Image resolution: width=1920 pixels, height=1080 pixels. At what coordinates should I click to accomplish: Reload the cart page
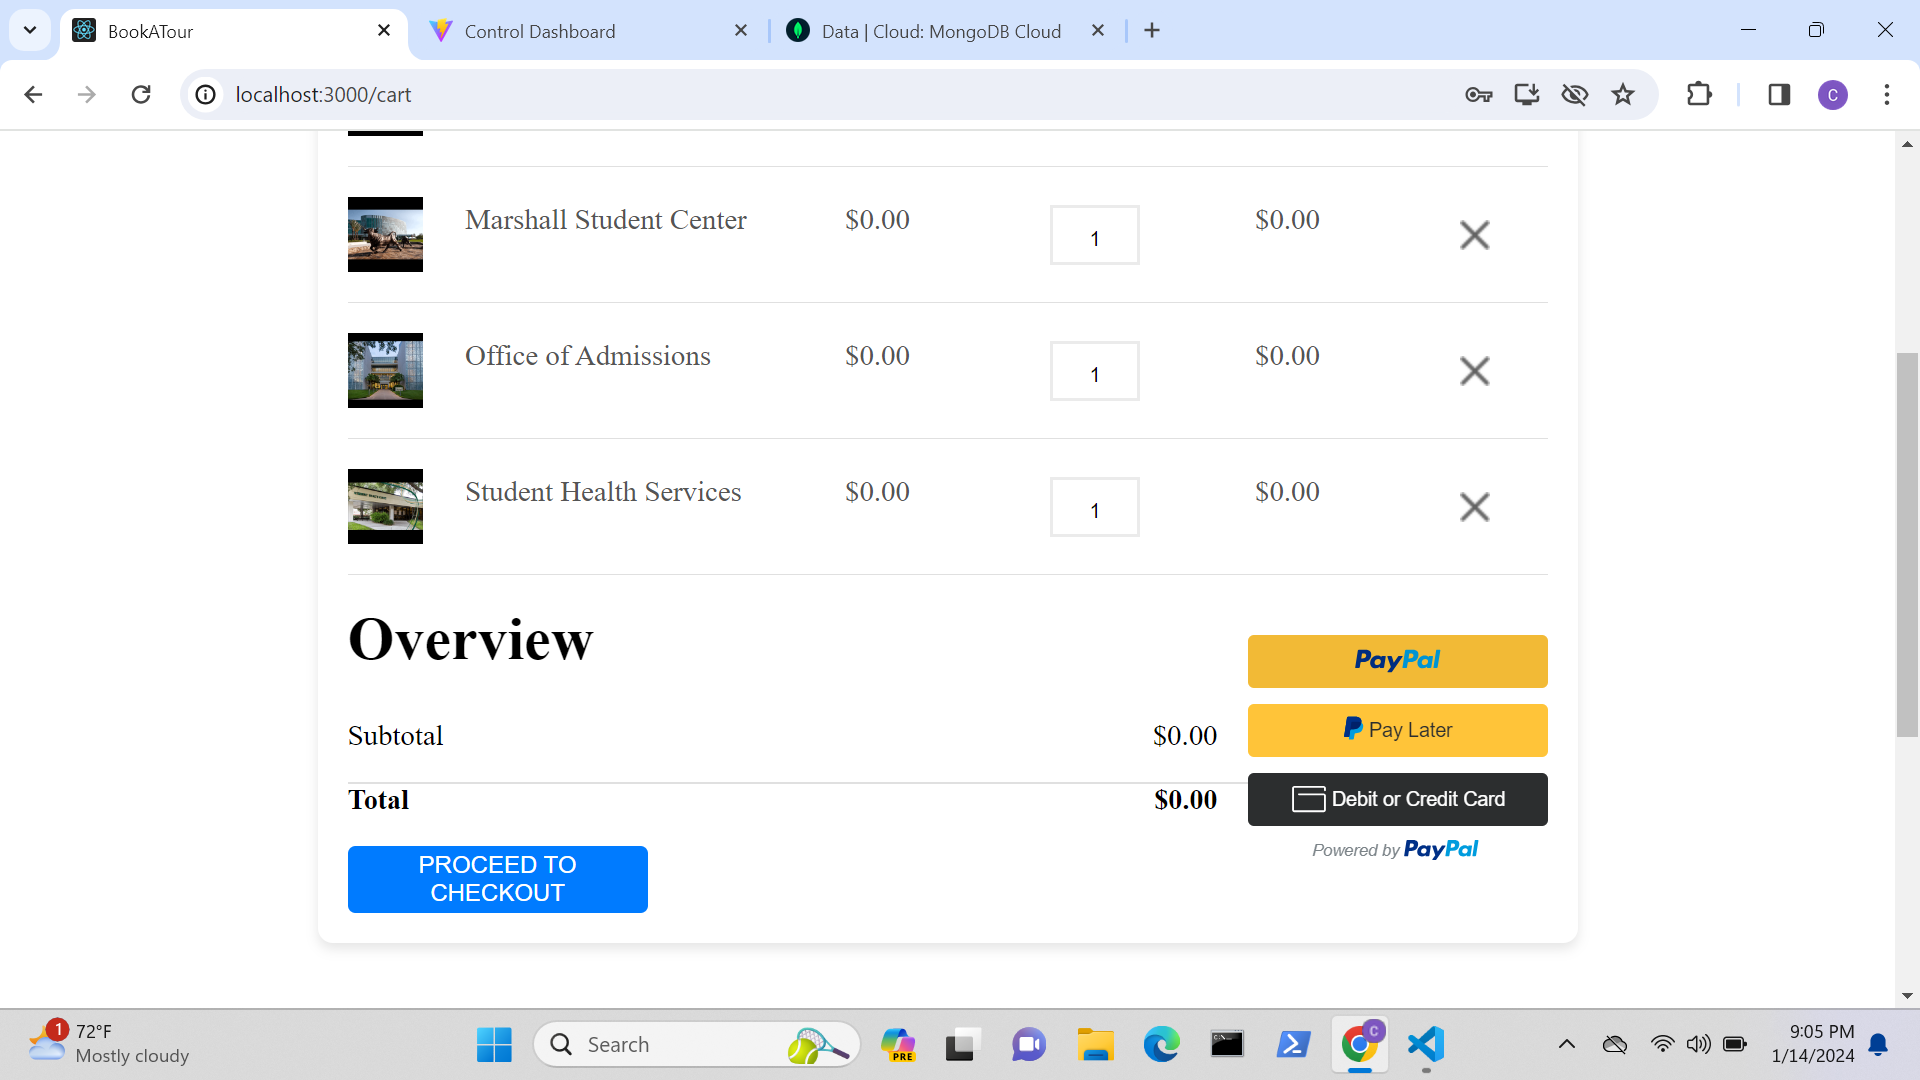pos(141,94)
